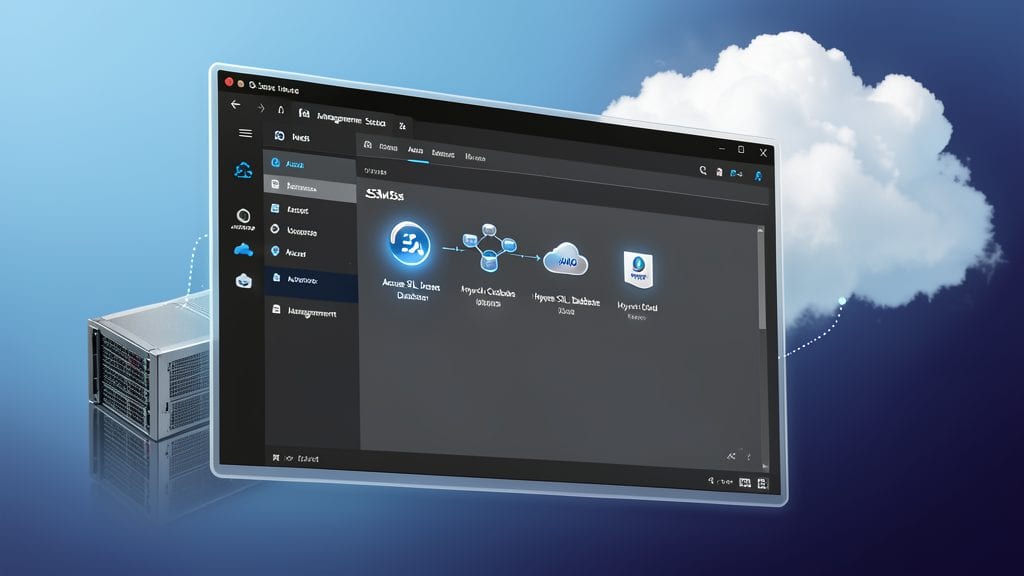Viewport: 1024px width, 576px height.
Task: Click the middle grid icon in bottom bar
Action: [x=744, y=483]
